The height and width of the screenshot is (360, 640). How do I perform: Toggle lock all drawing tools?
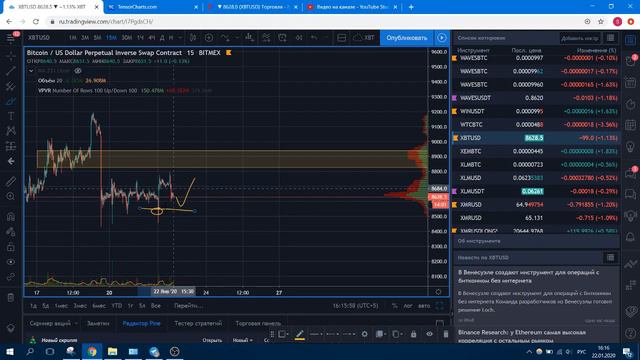(x=11, y=247)
